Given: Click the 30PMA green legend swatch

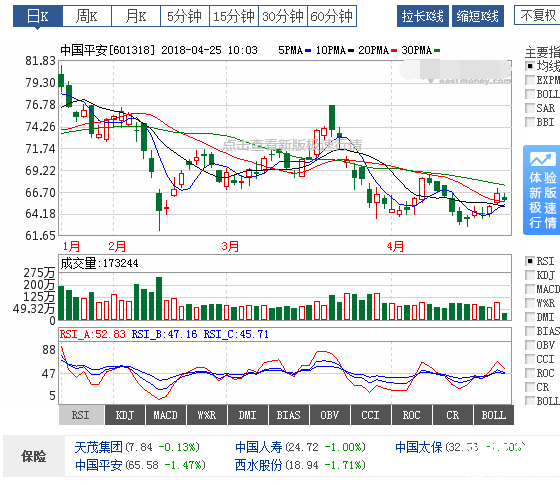Looking at the screenshot, I should 437,51.
